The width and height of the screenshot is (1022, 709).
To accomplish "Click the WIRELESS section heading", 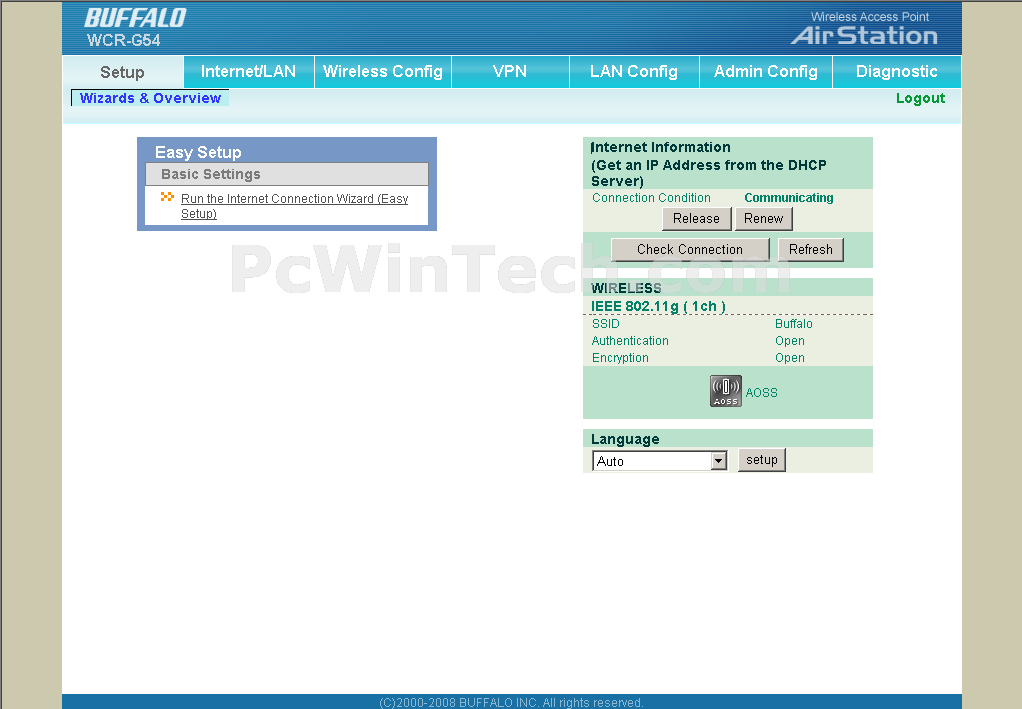I will (626, 288).
